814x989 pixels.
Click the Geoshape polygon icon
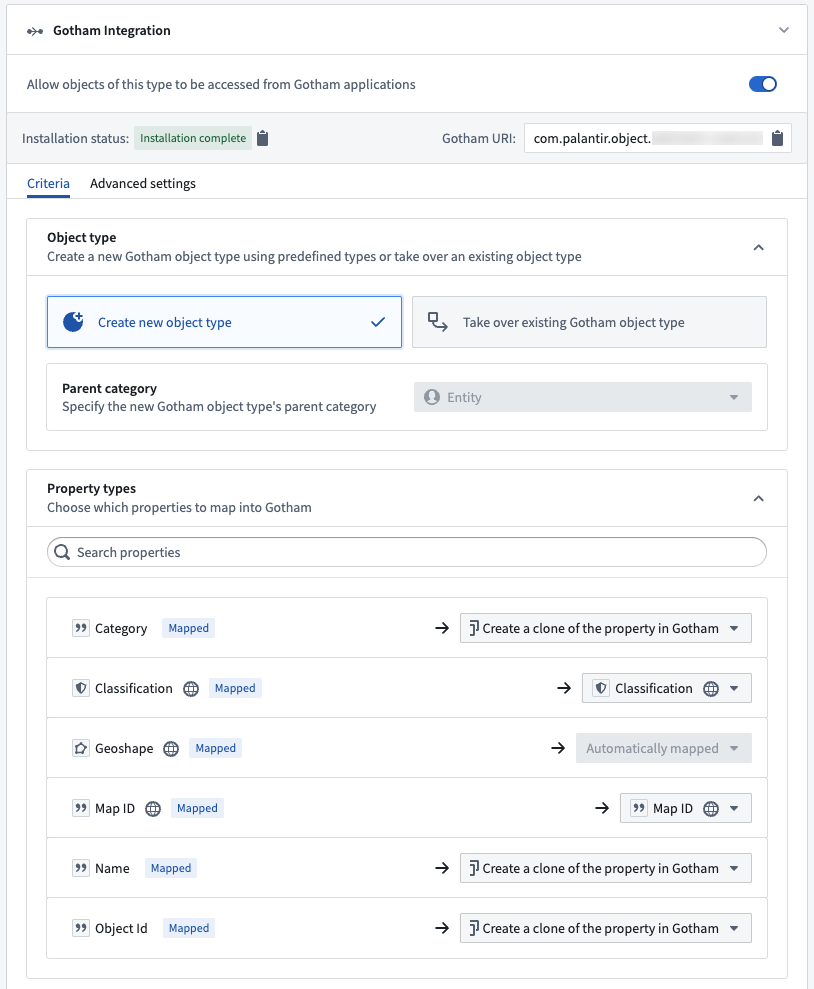click(81, 748)
